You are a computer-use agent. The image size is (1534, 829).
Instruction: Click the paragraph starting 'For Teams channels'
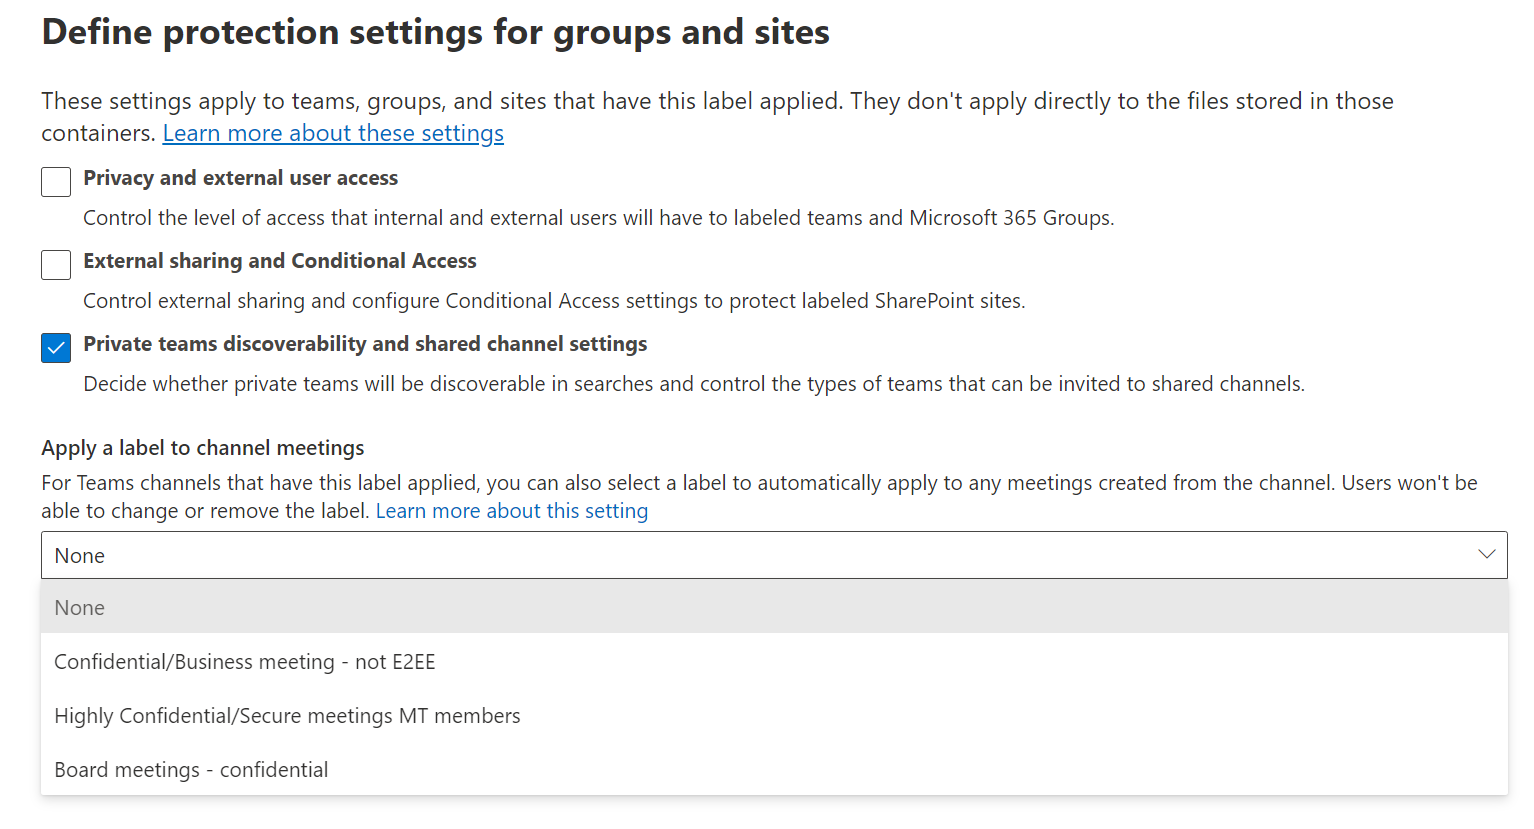(700, 484)
